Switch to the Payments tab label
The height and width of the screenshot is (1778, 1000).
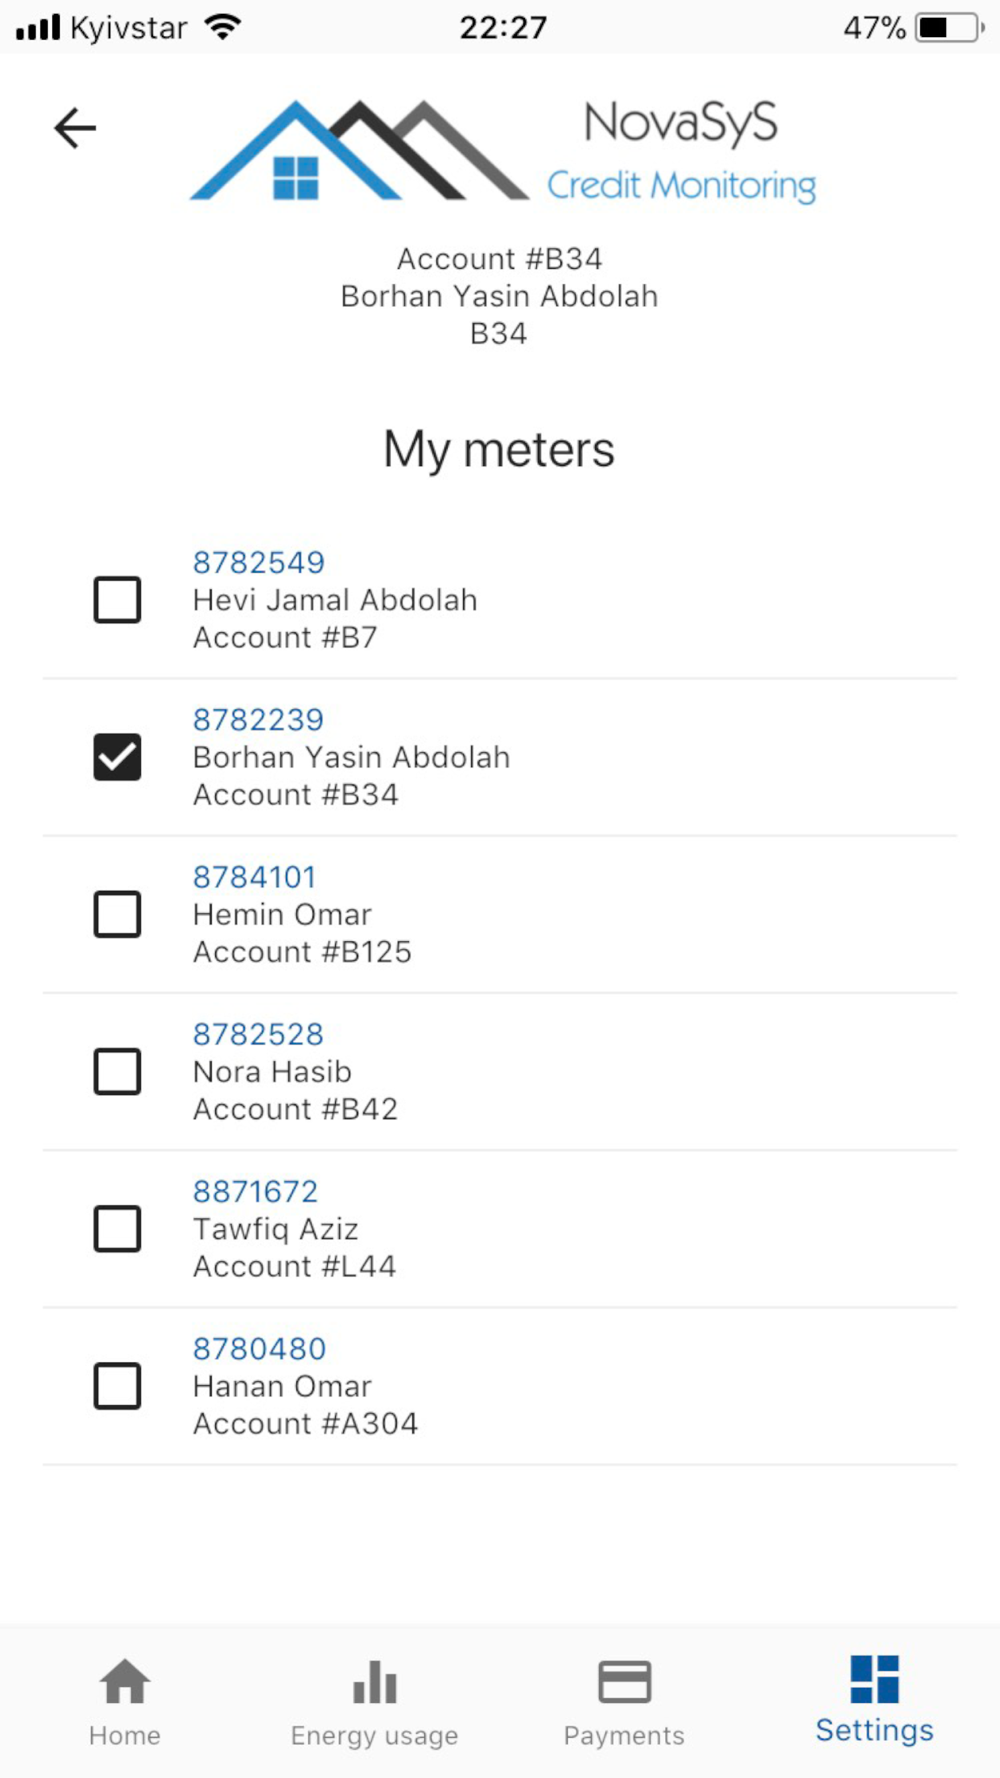(624, 1736)
